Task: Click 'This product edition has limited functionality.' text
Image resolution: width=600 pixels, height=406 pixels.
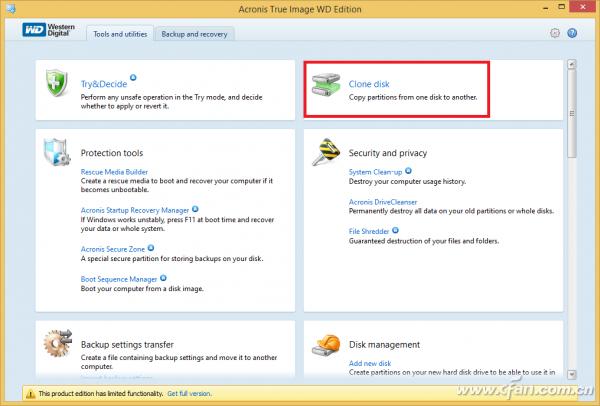Action: (x=101, y=394)
